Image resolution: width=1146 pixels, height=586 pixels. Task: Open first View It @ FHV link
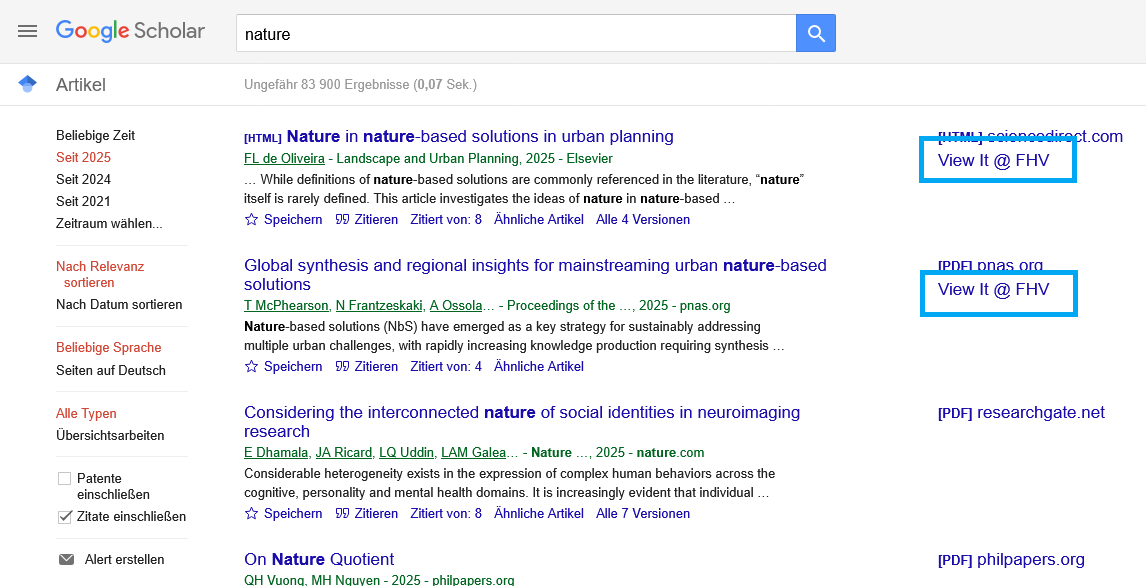click(993, 161)
